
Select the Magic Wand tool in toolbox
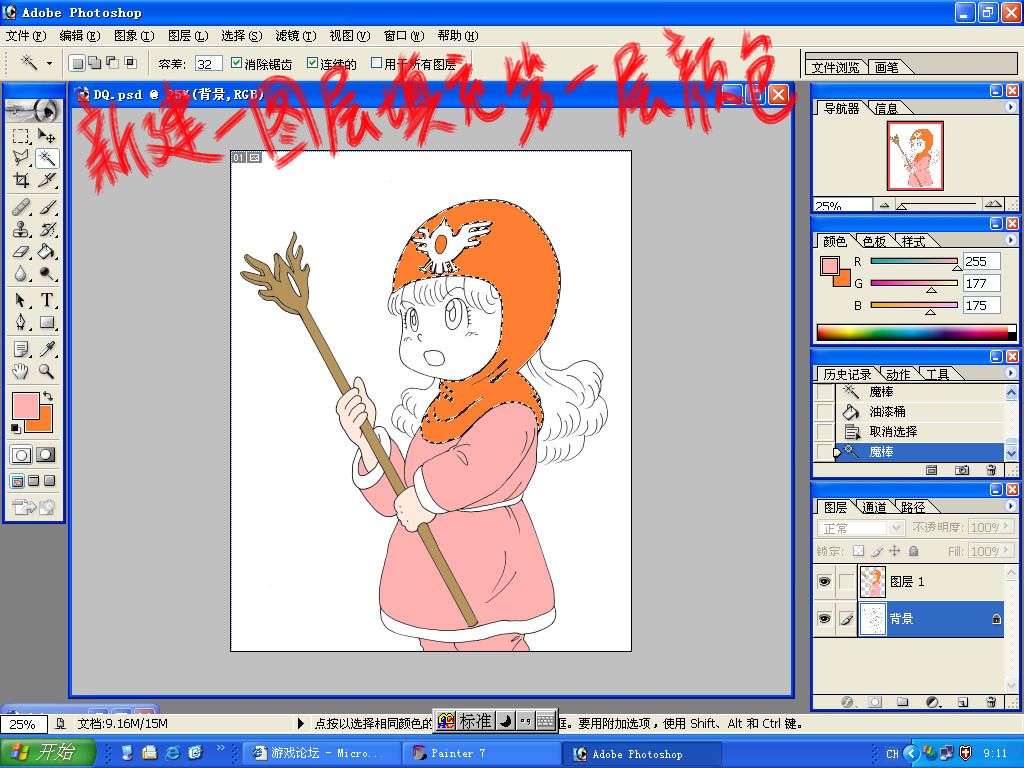point(46,158)
